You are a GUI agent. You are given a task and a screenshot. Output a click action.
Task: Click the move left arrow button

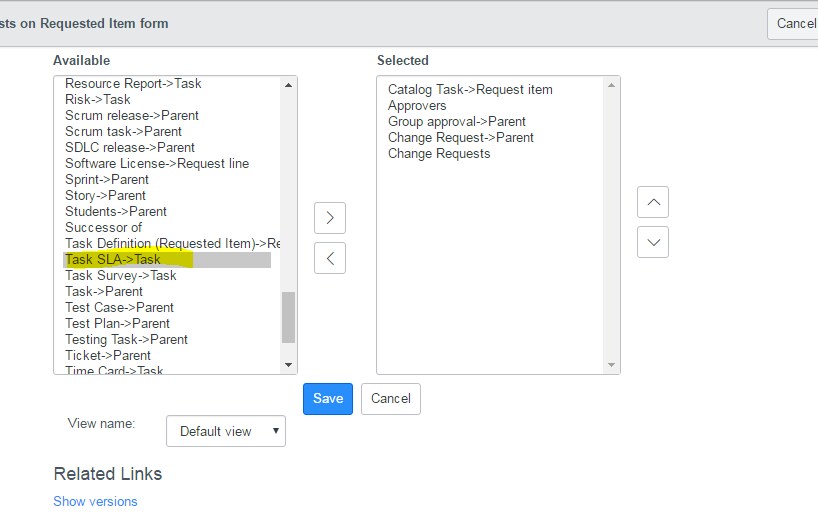pos(330,258)
